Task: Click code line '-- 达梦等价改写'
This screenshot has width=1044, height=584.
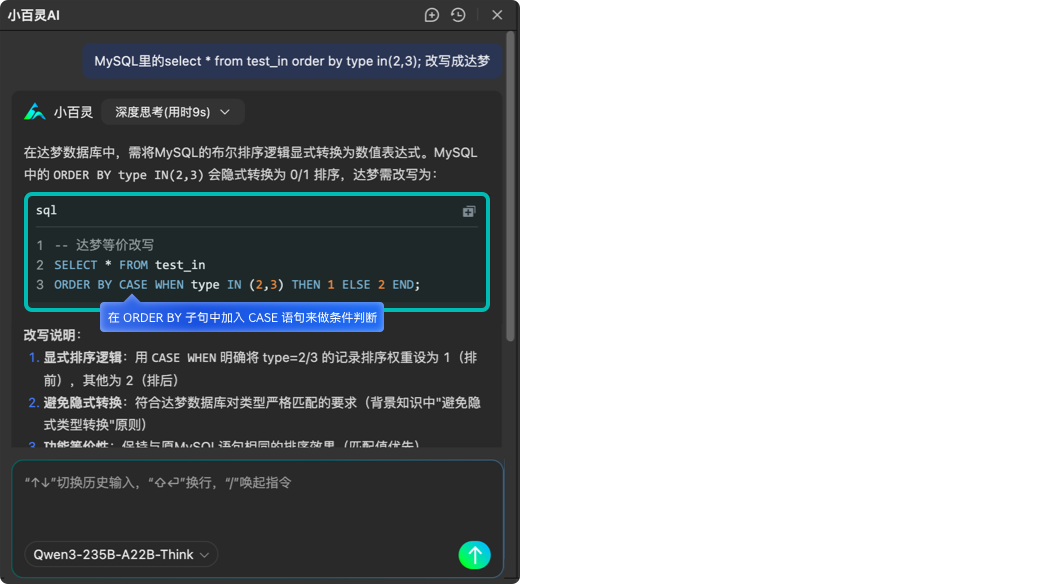Action: [104, 245]
